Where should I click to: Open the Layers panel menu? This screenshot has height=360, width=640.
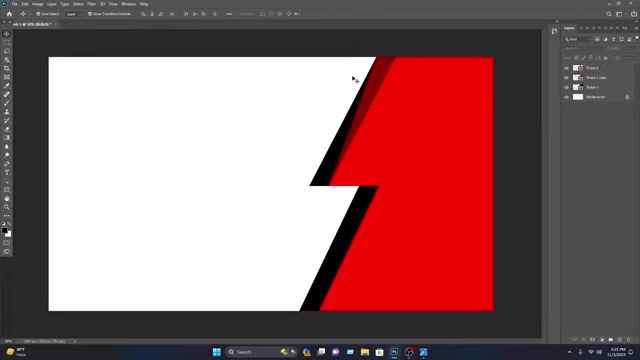(636, 28)
